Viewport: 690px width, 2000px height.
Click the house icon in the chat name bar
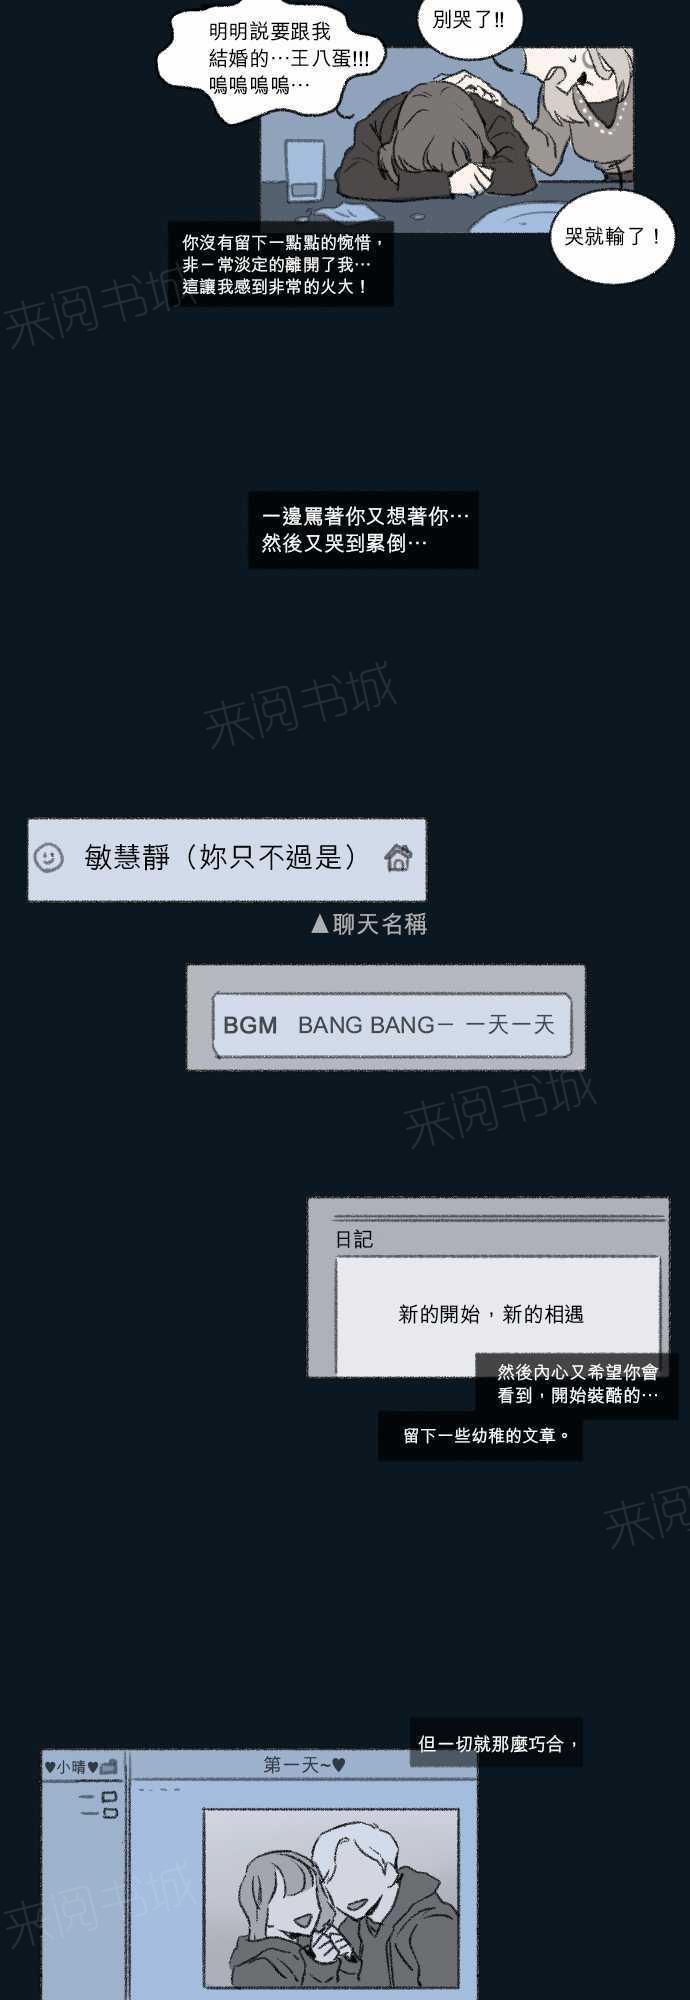click(x=398, y=857)
